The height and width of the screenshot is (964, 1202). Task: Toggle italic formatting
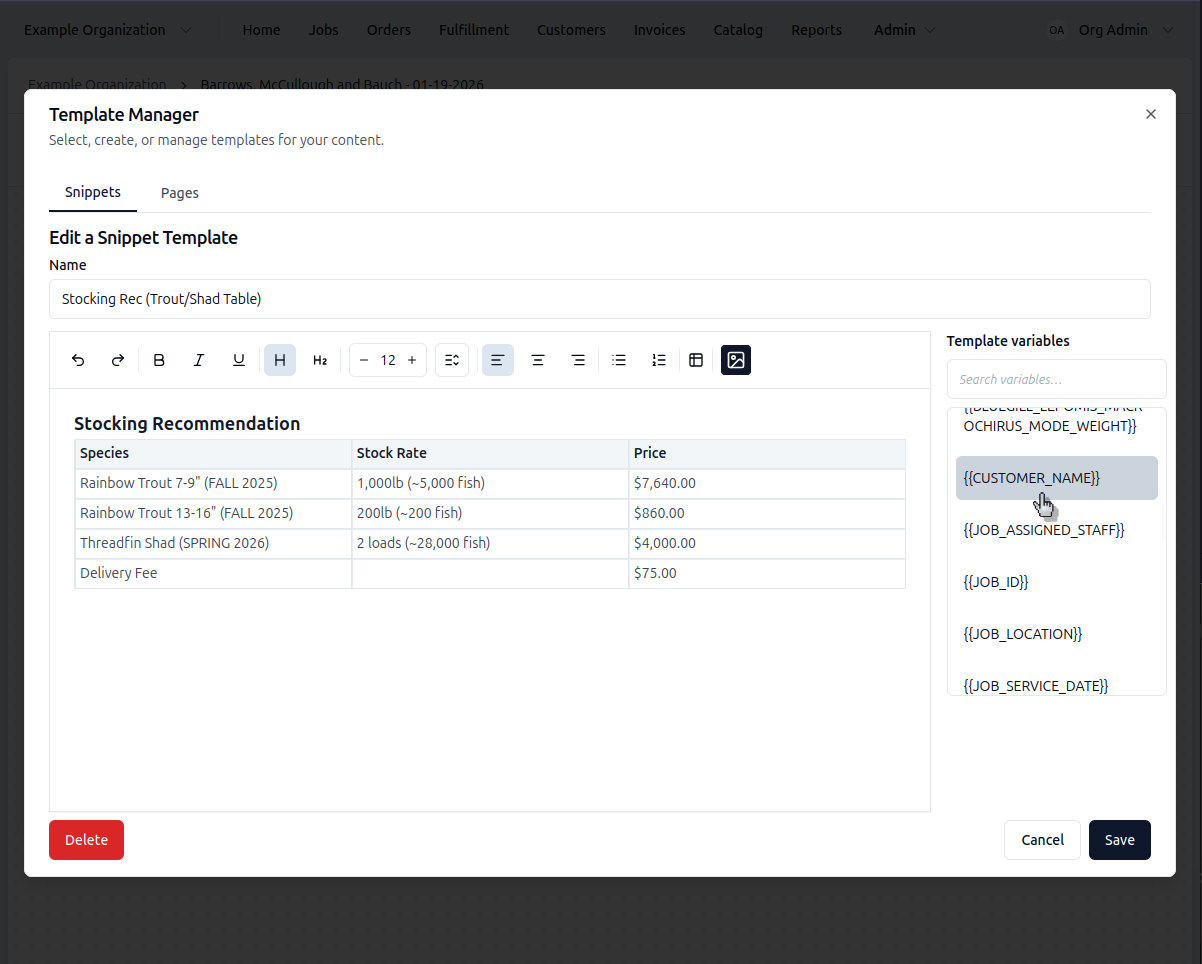(199, 360)
